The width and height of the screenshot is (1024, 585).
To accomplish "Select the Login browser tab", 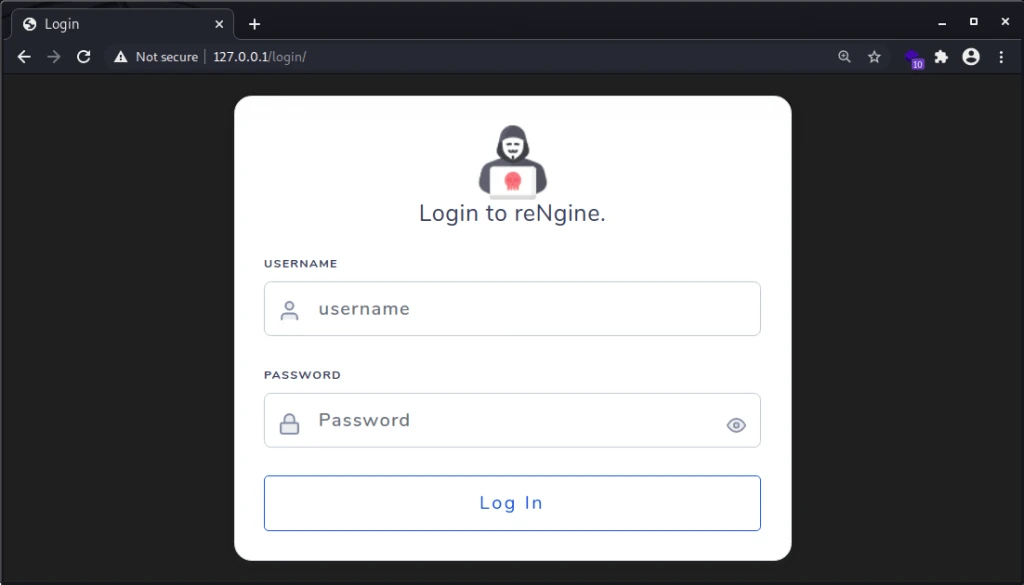I will pos(122,24).
